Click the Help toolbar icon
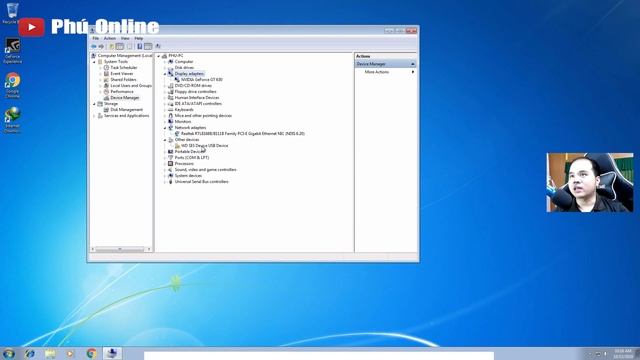The image size is (640, 360). [139, 47]
